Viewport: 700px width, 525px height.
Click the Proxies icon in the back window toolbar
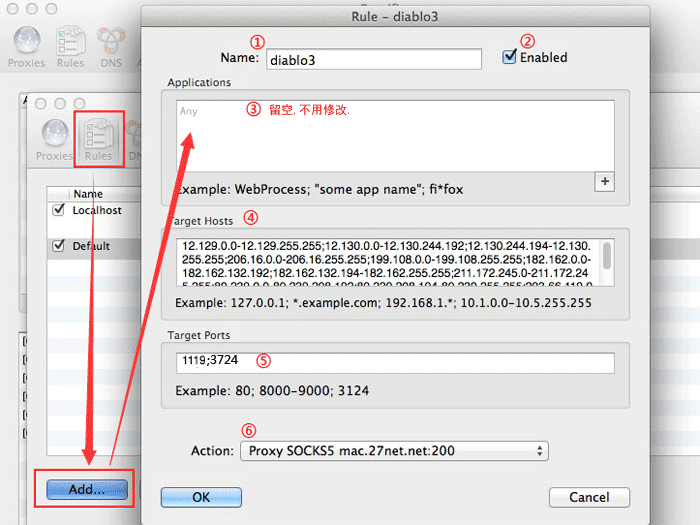(26, 45)
